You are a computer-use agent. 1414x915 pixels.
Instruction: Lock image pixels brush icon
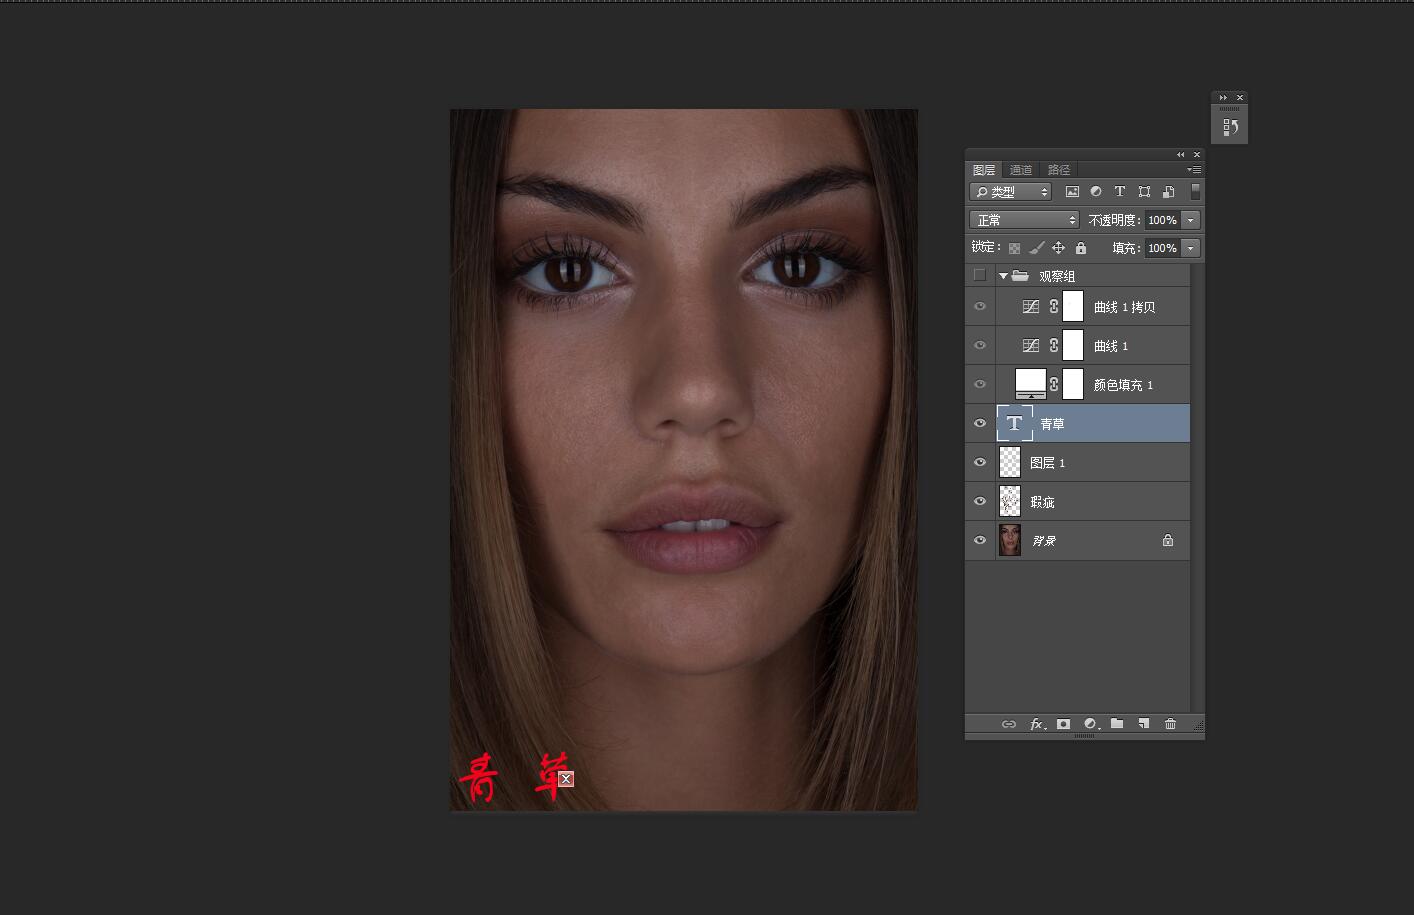[x=1036, y=248]
